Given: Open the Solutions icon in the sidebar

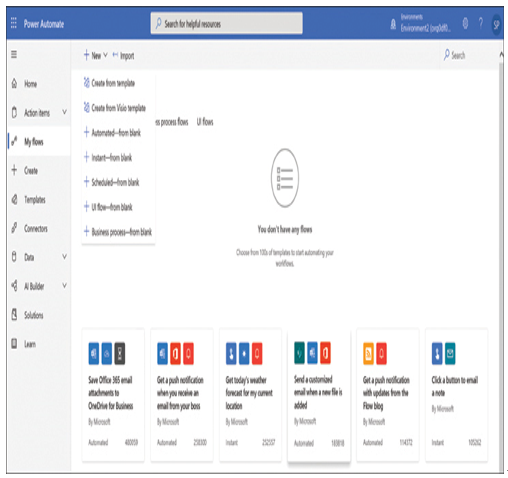Looking at the screenshot, I should pyautogui.click(x=14, y=315).
